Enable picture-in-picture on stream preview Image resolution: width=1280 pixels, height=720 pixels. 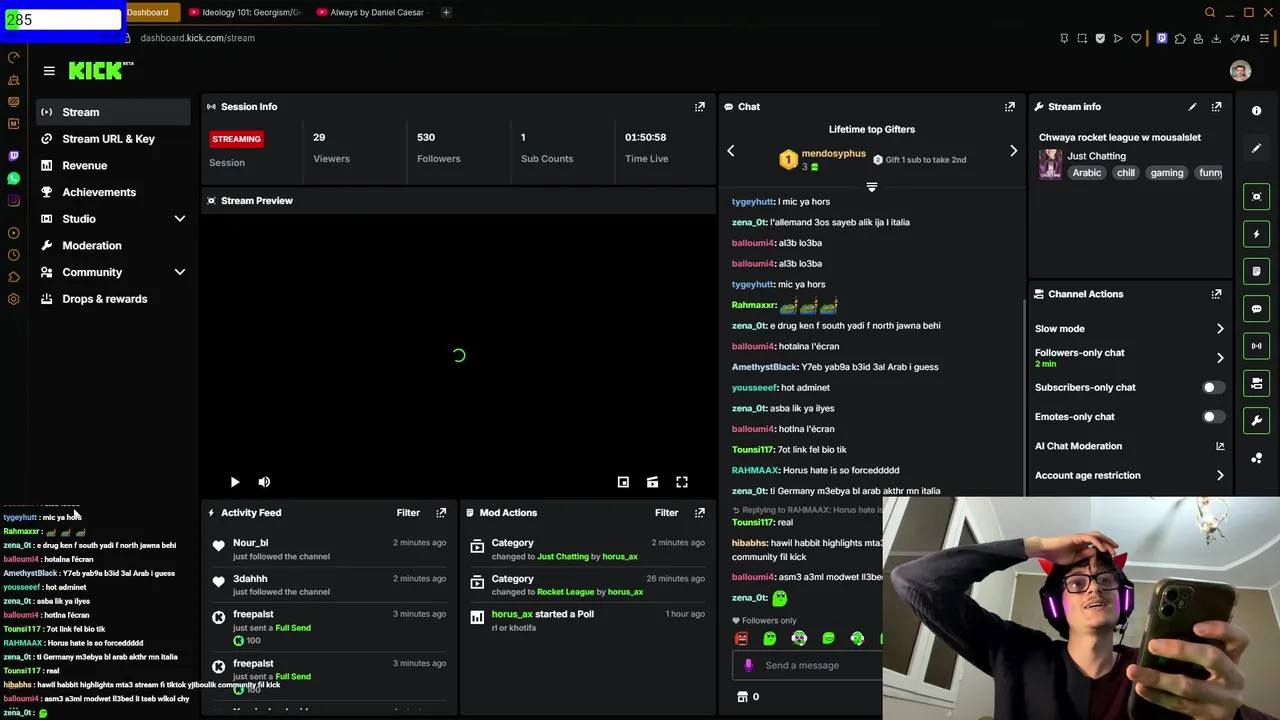[x=623, y=482]
